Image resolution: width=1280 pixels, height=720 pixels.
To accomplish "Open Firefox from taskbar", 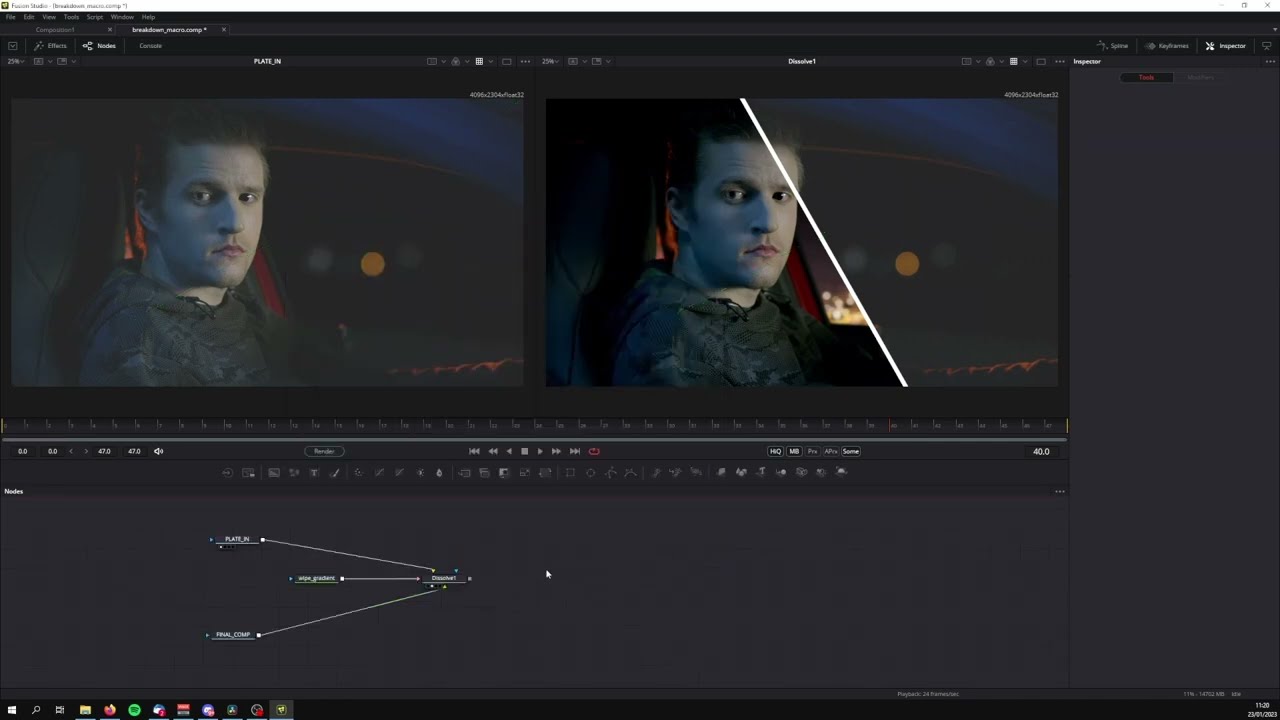I will (x=110, y=710).
